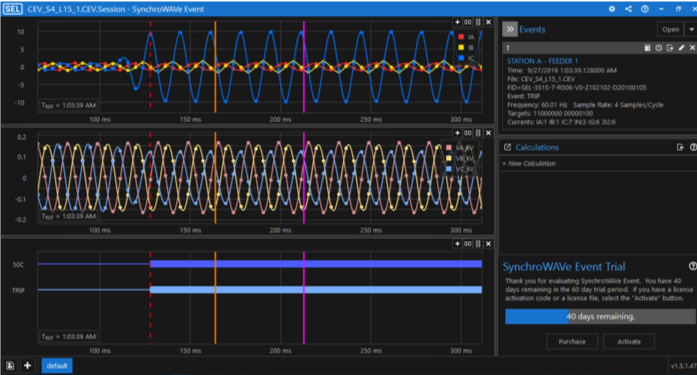
Task: Click the Event: TRIP line
Action: pos(523,96)
